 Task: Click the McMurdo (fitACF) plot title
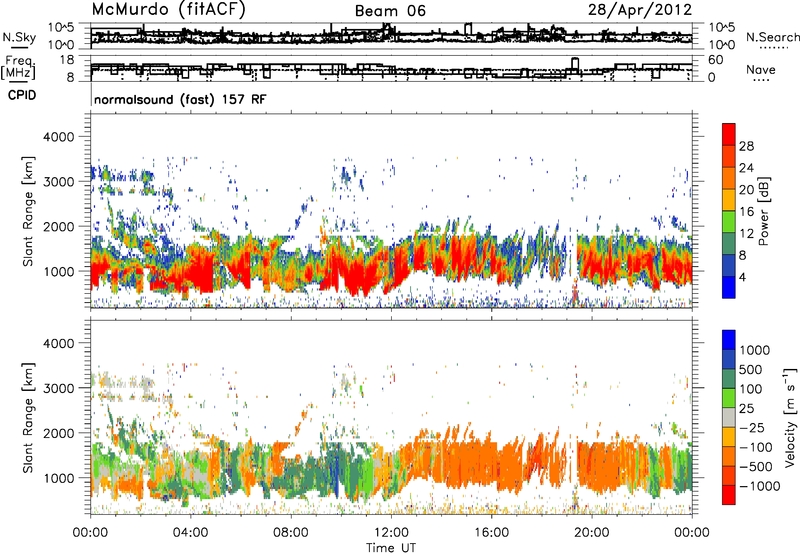pos(168,10)
